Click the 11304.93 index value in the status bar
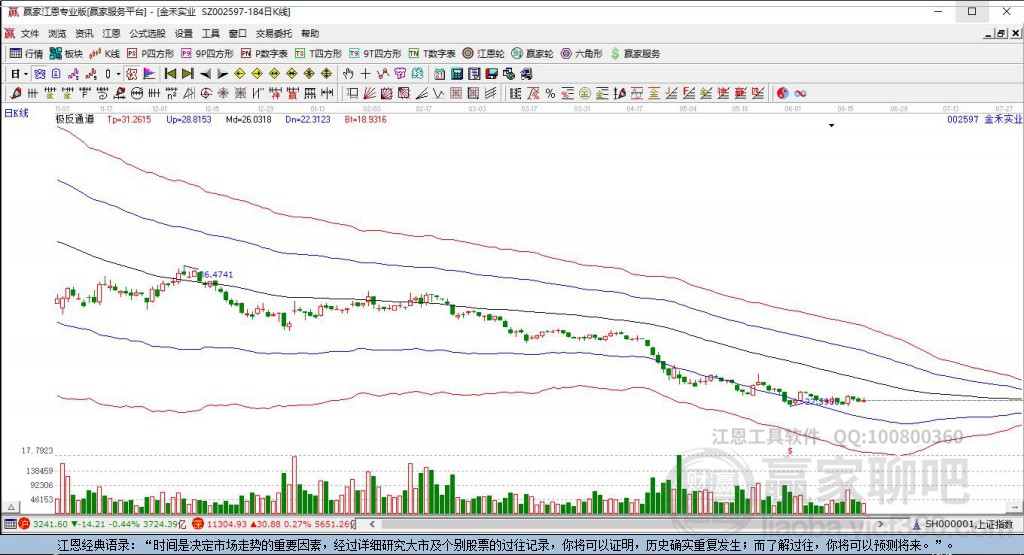 coord(228,524)
